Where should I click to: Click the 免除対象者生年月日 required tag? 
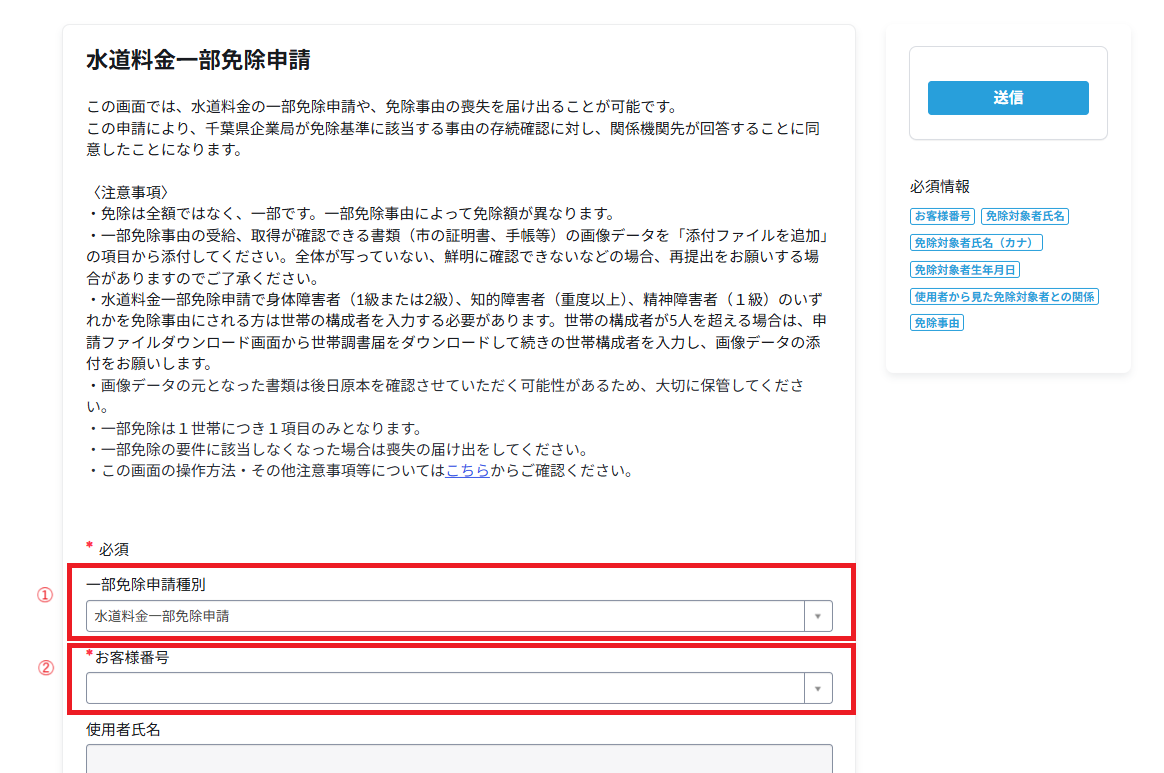(964, 270)
